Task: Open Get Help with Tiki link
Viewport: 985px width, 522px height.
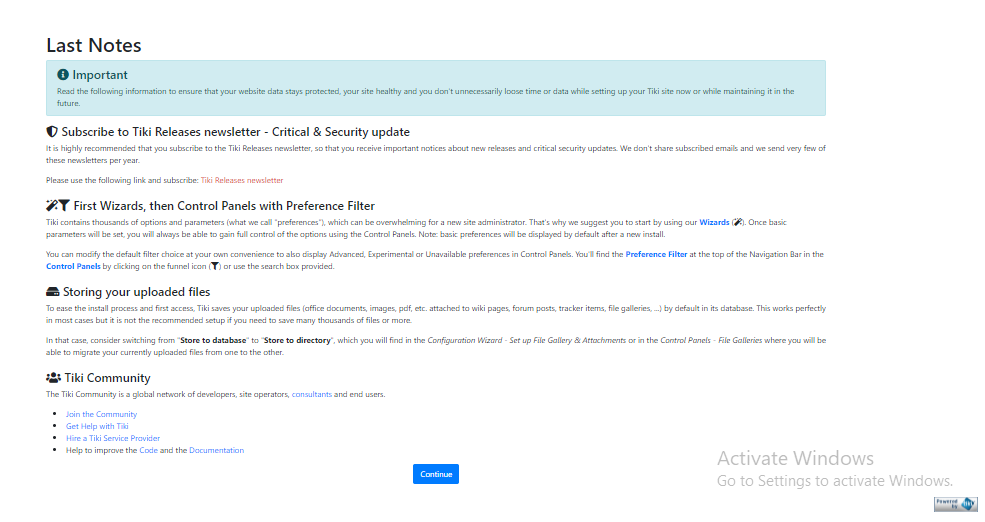Action: pyautogui.click(x=97, y=426)
